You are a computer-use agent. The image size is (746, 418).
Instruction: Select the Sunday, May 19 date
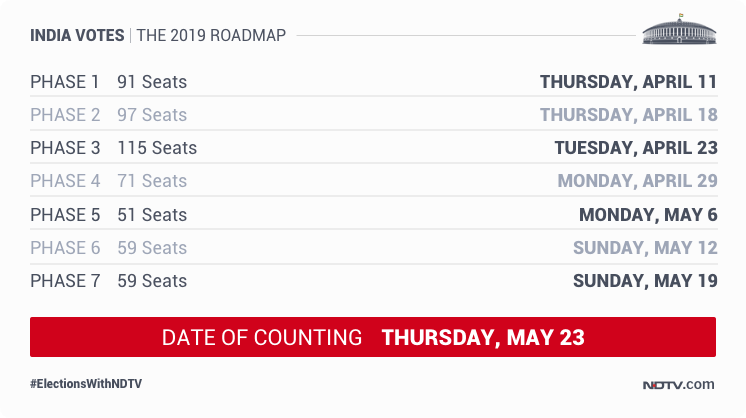(x=645, y=281)
